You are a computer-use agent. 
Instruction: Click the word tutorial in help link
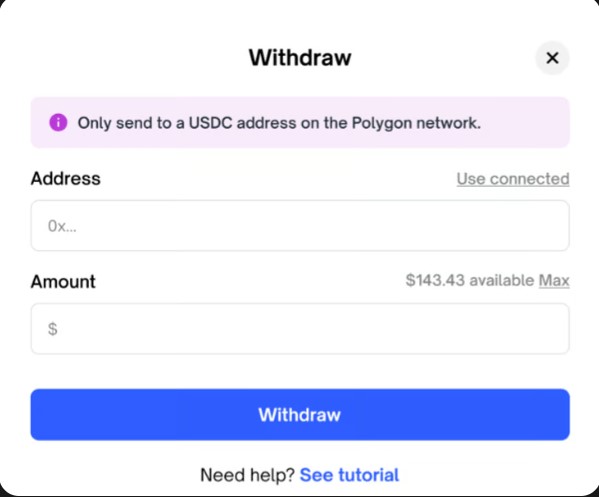point(369,475)
